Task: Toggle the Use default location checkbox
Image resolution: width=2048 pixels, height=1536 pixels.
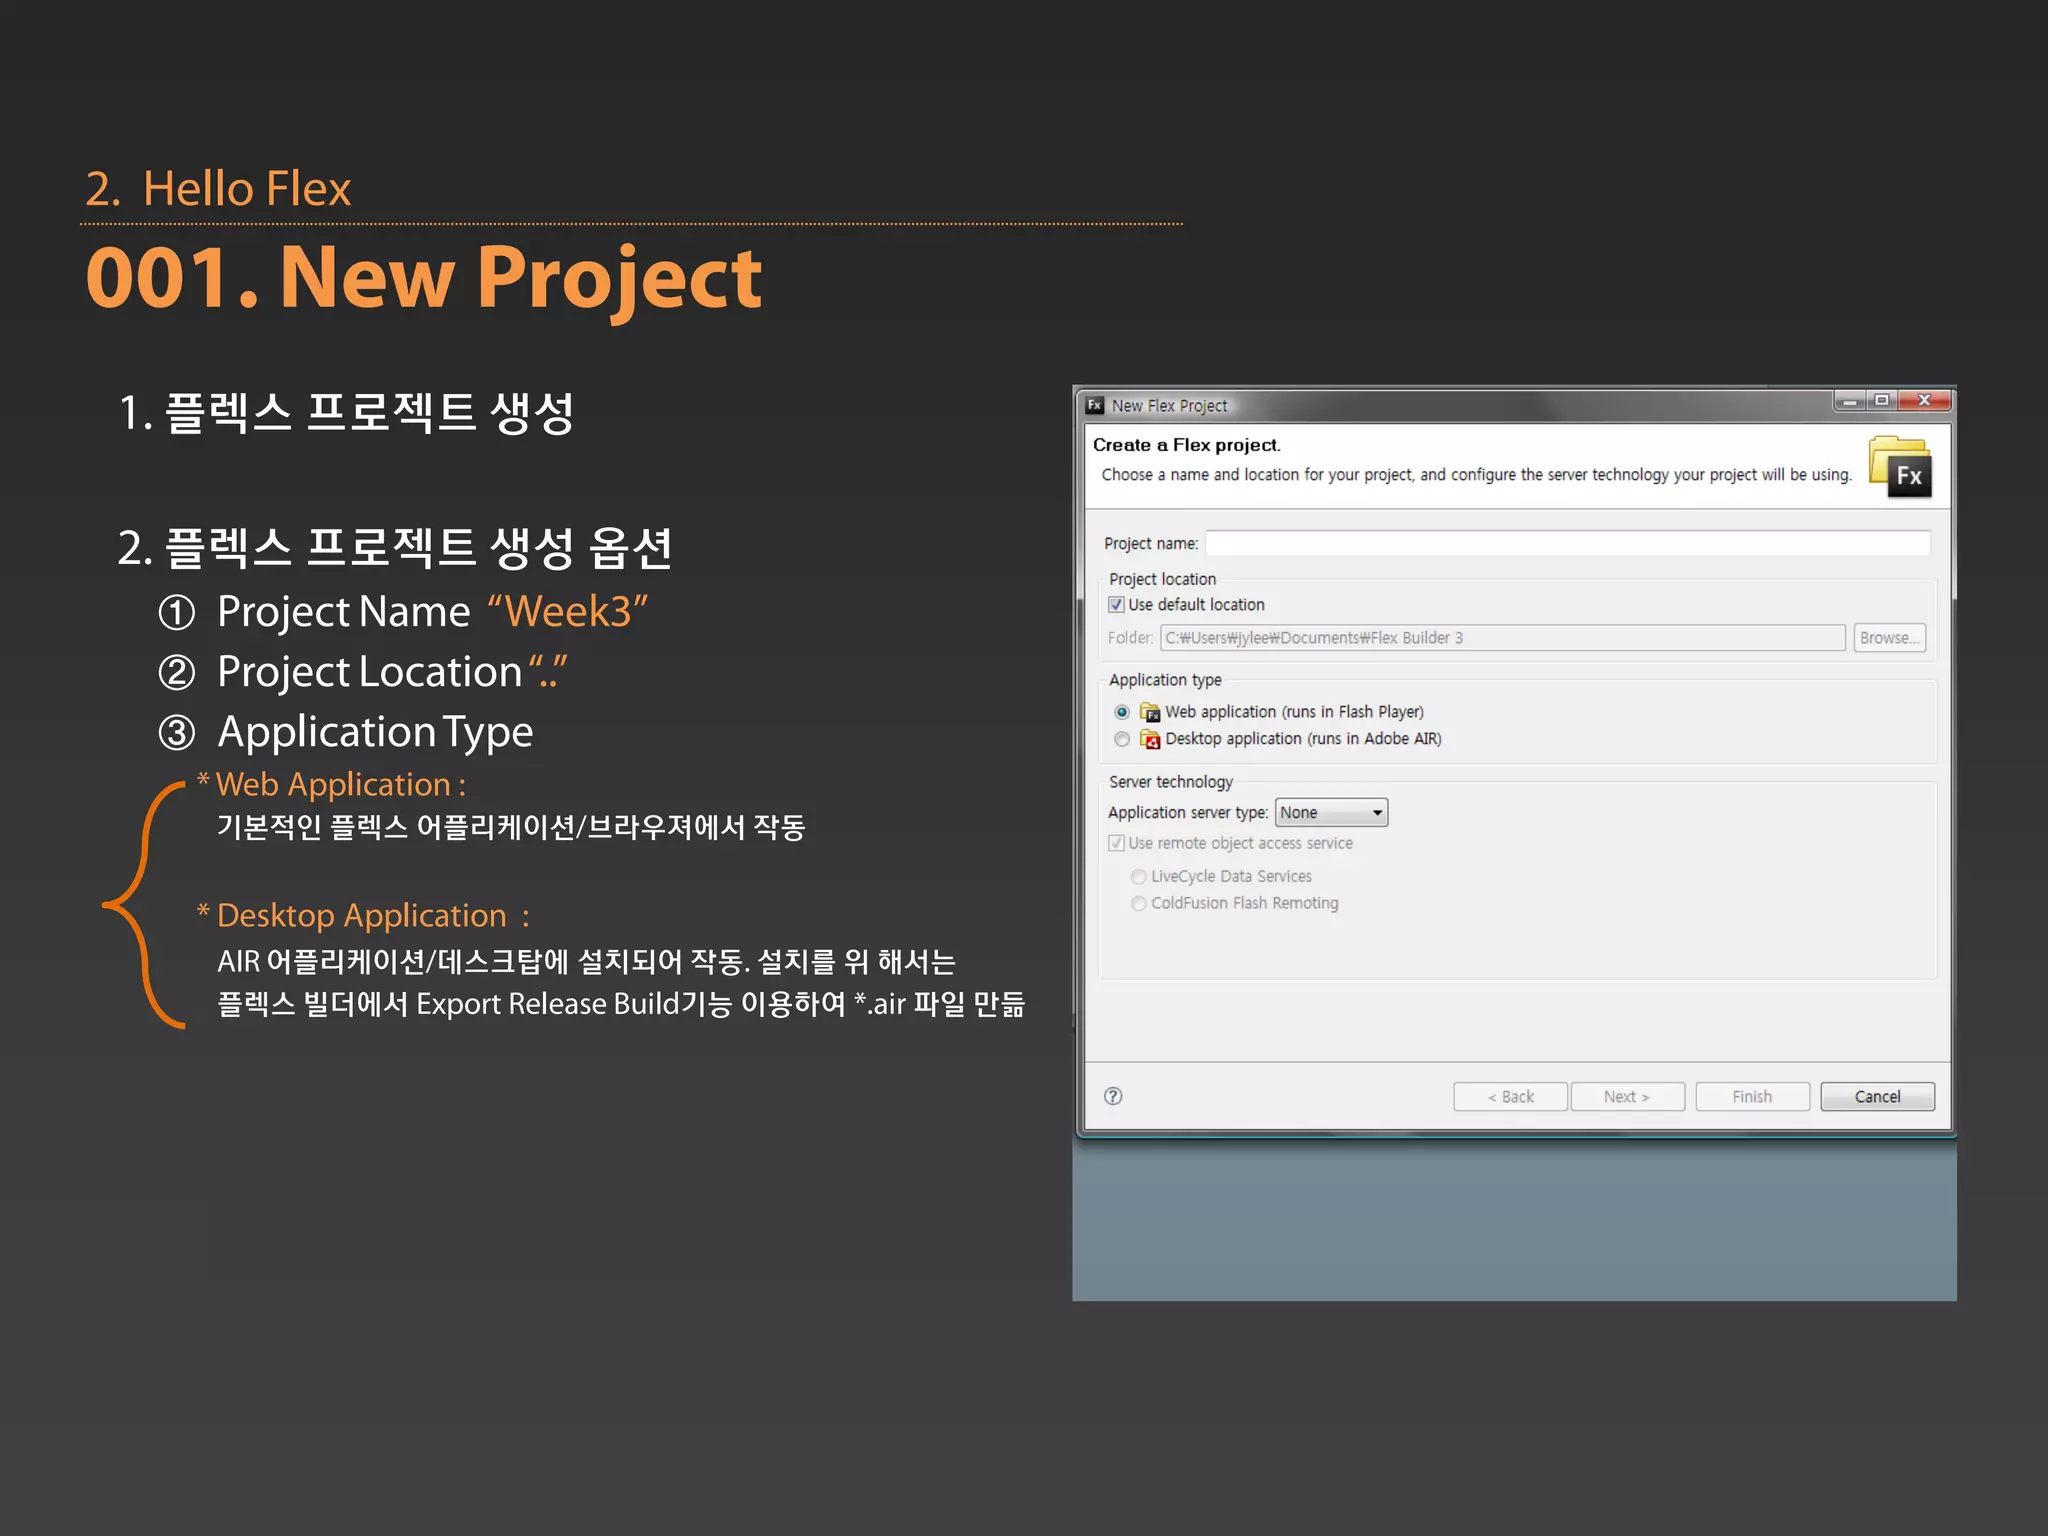Action: click(x=1116, y=605)
